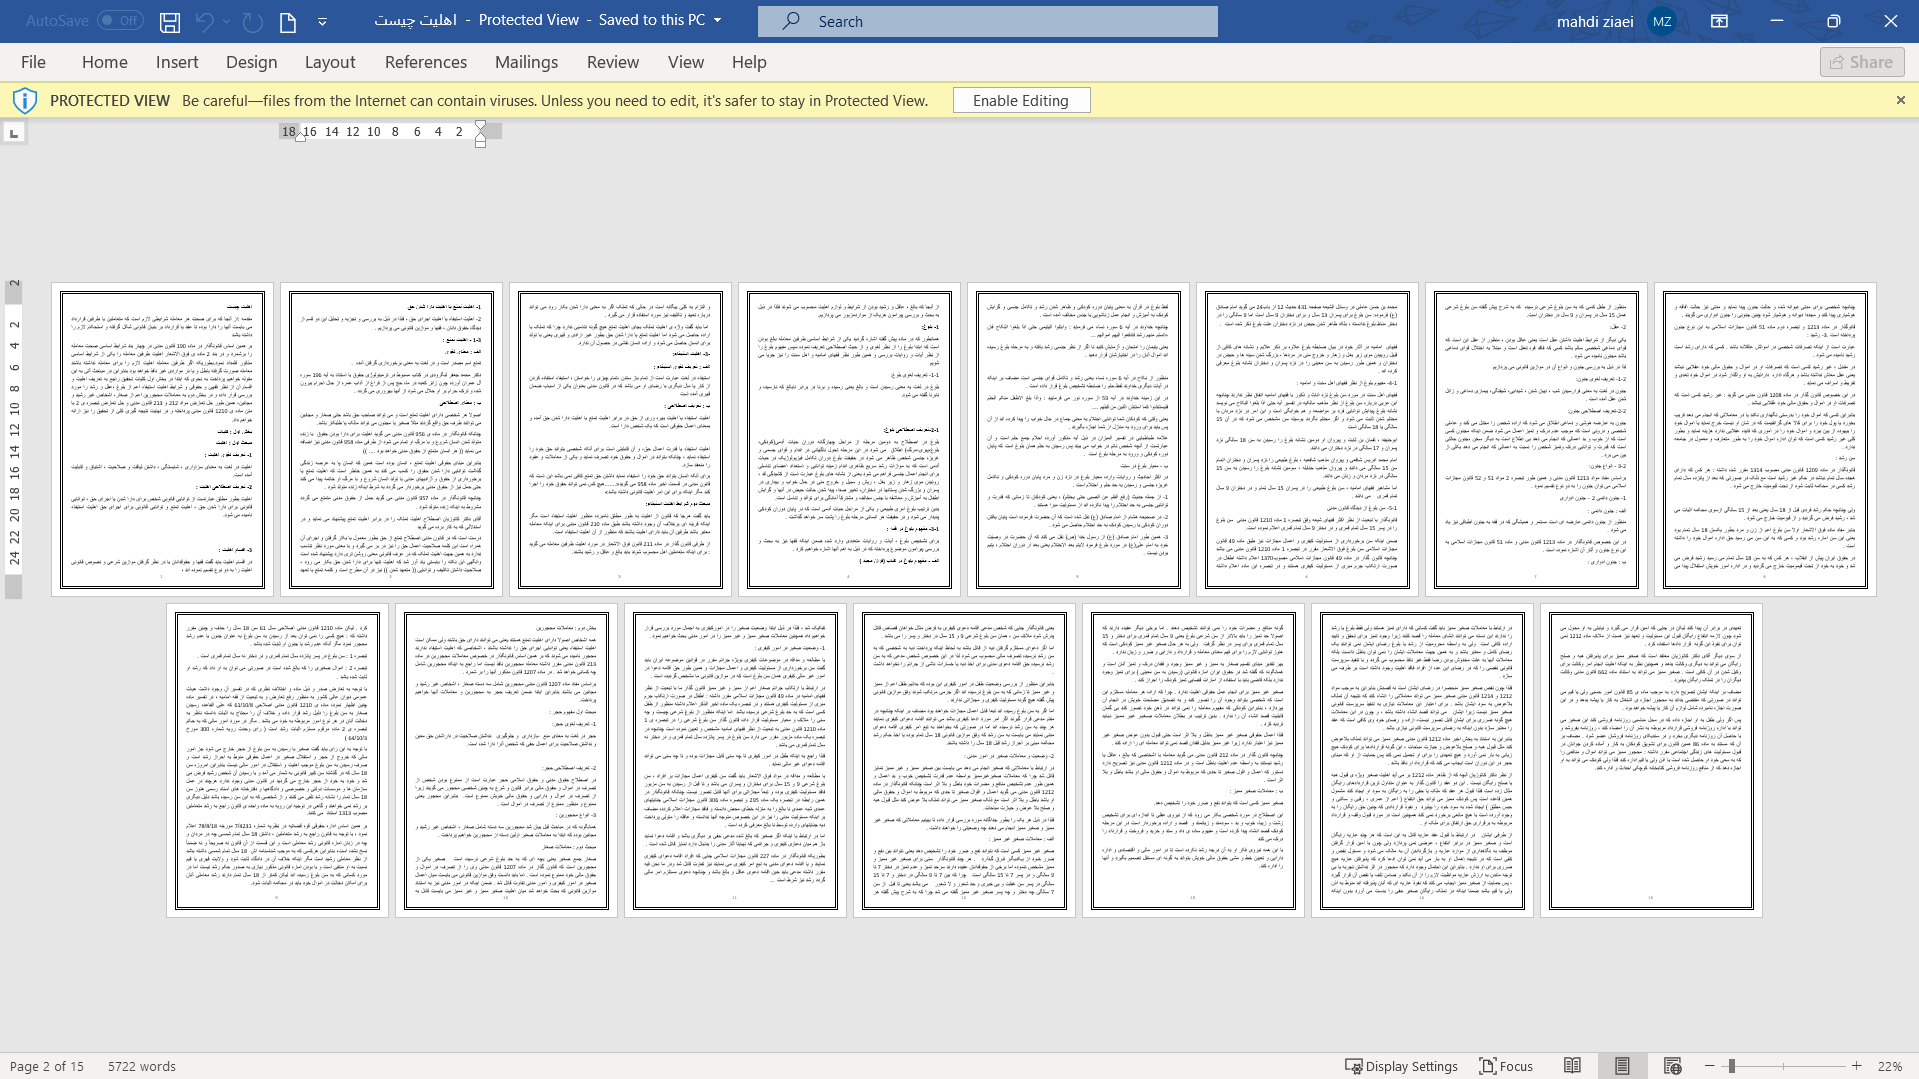The height and width of the screenshot is (1079, 1919).
Task: Click the Protected View shield icon
Action: pyautogui.click(x=25, y=100)
